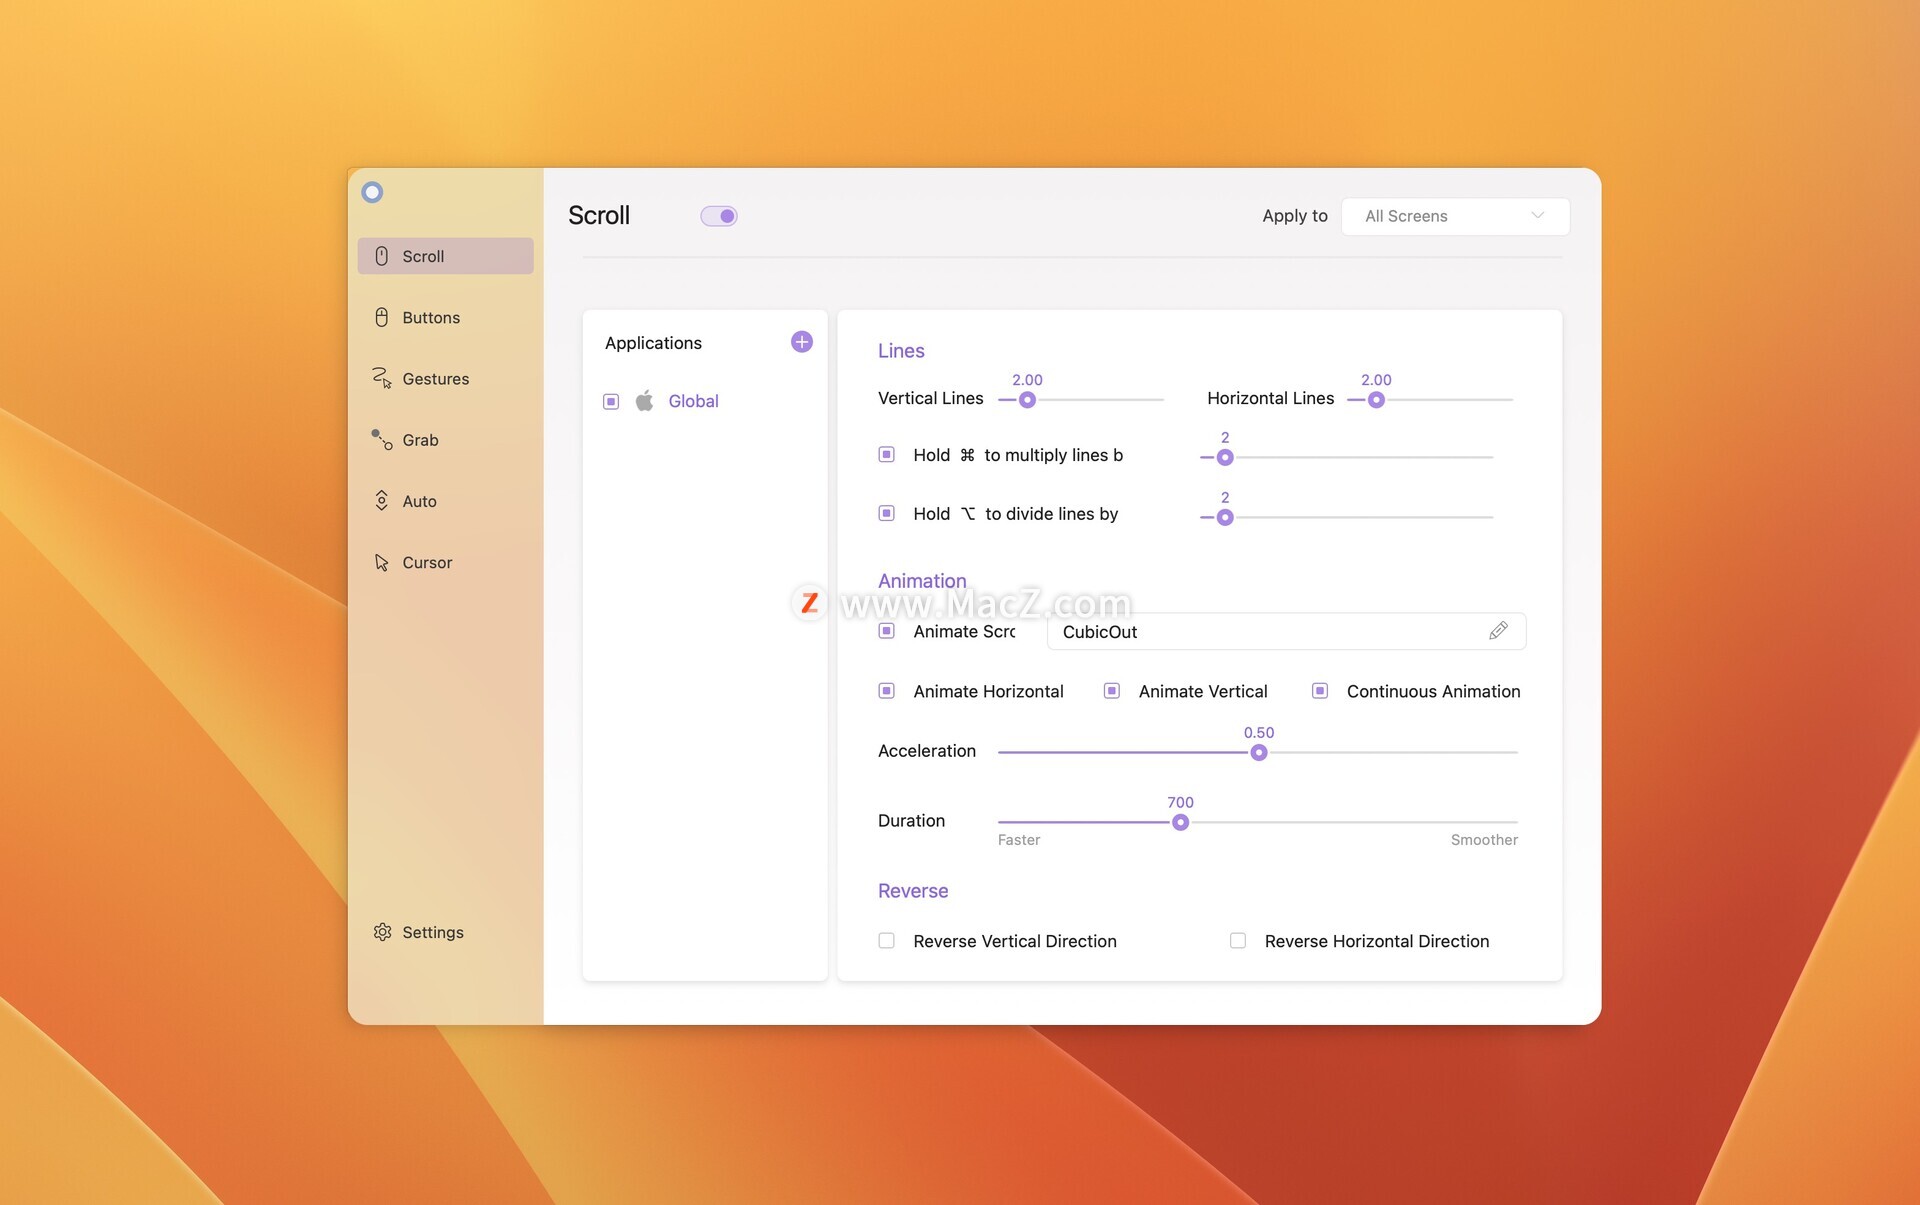
Task: Click the Auto scroll icon in sidebar
Action: click(x=381, y=501)
